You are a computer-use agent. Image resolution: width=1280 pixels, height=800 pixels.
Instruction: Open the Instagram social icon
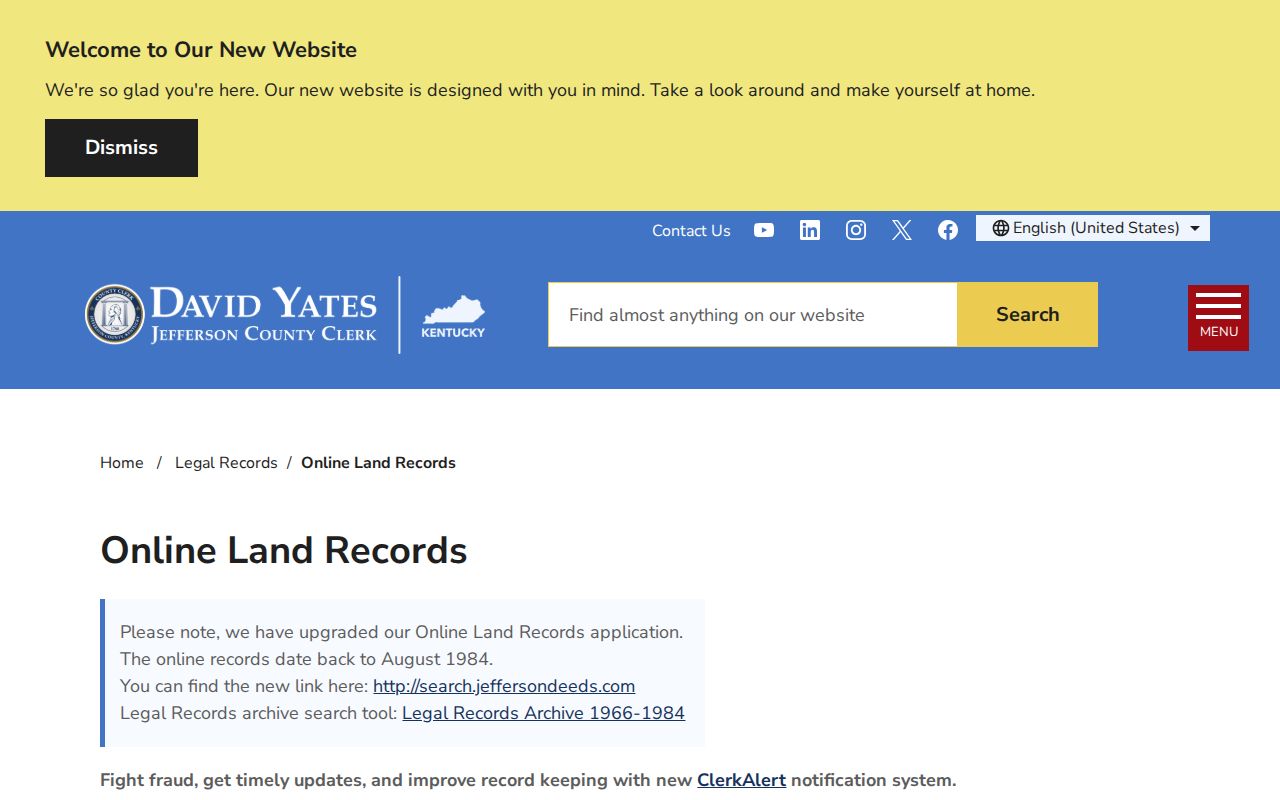coord(856,230)
